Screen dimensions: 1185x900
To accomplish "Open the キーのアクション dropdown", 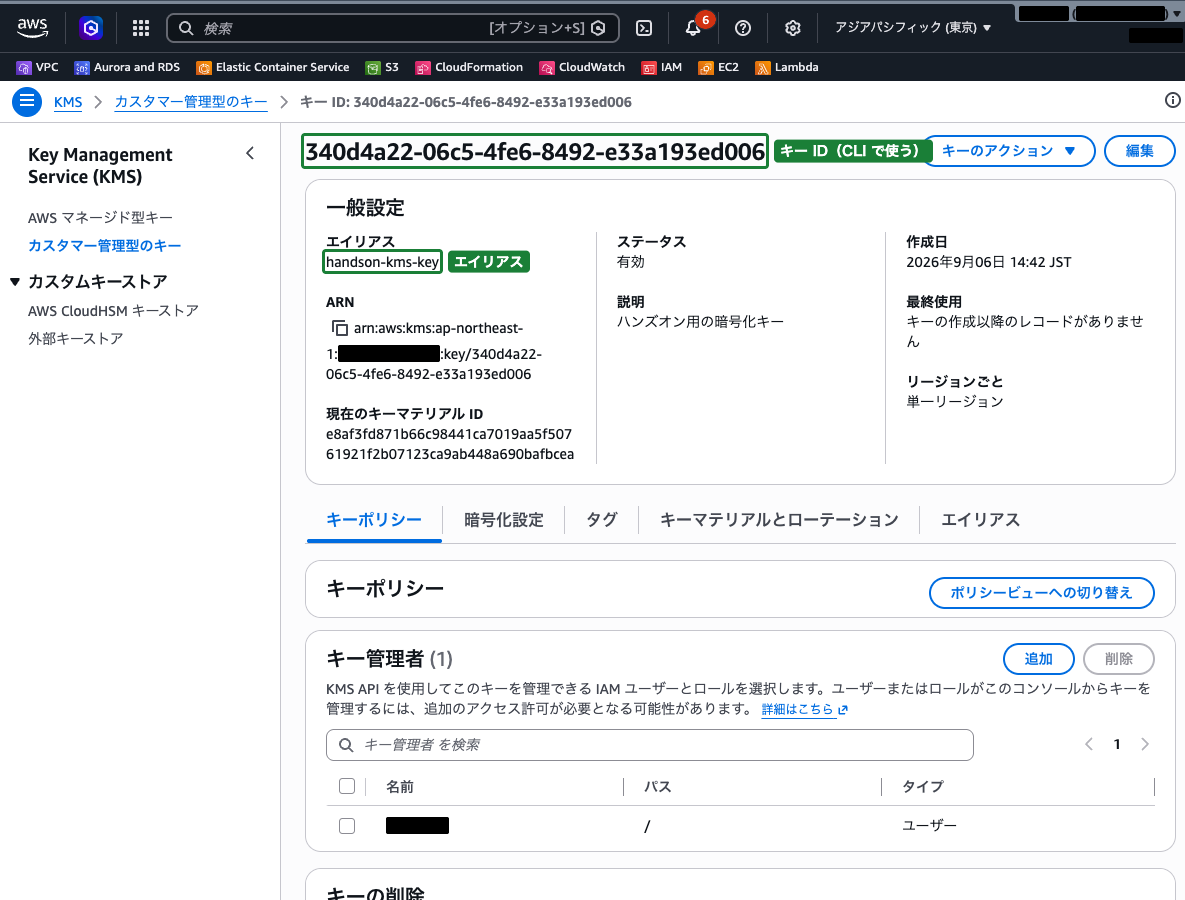I will (x=1008, y=151).
